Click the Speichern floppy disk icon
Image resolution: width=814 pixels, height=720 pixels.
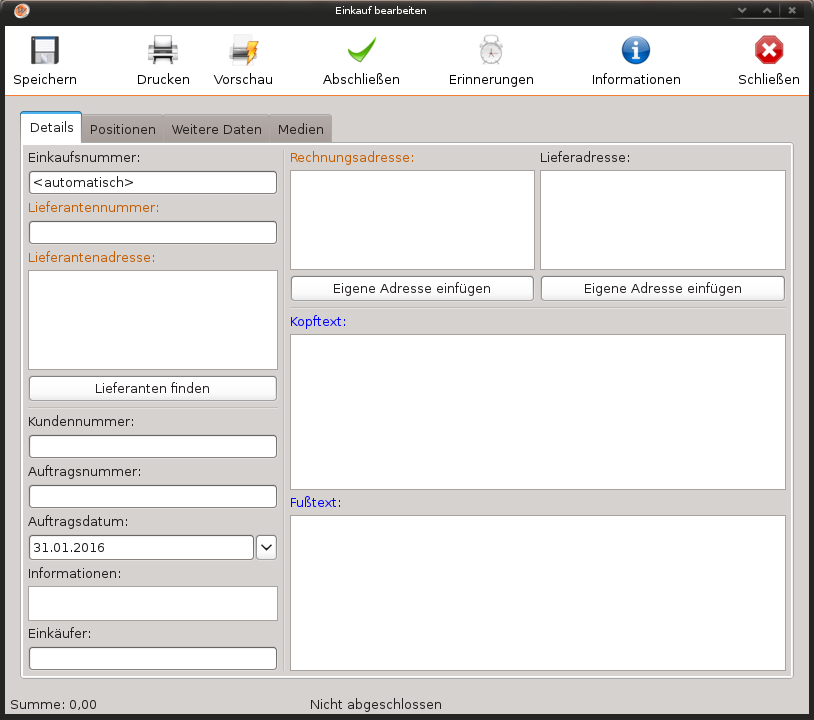tap(45, 51)
